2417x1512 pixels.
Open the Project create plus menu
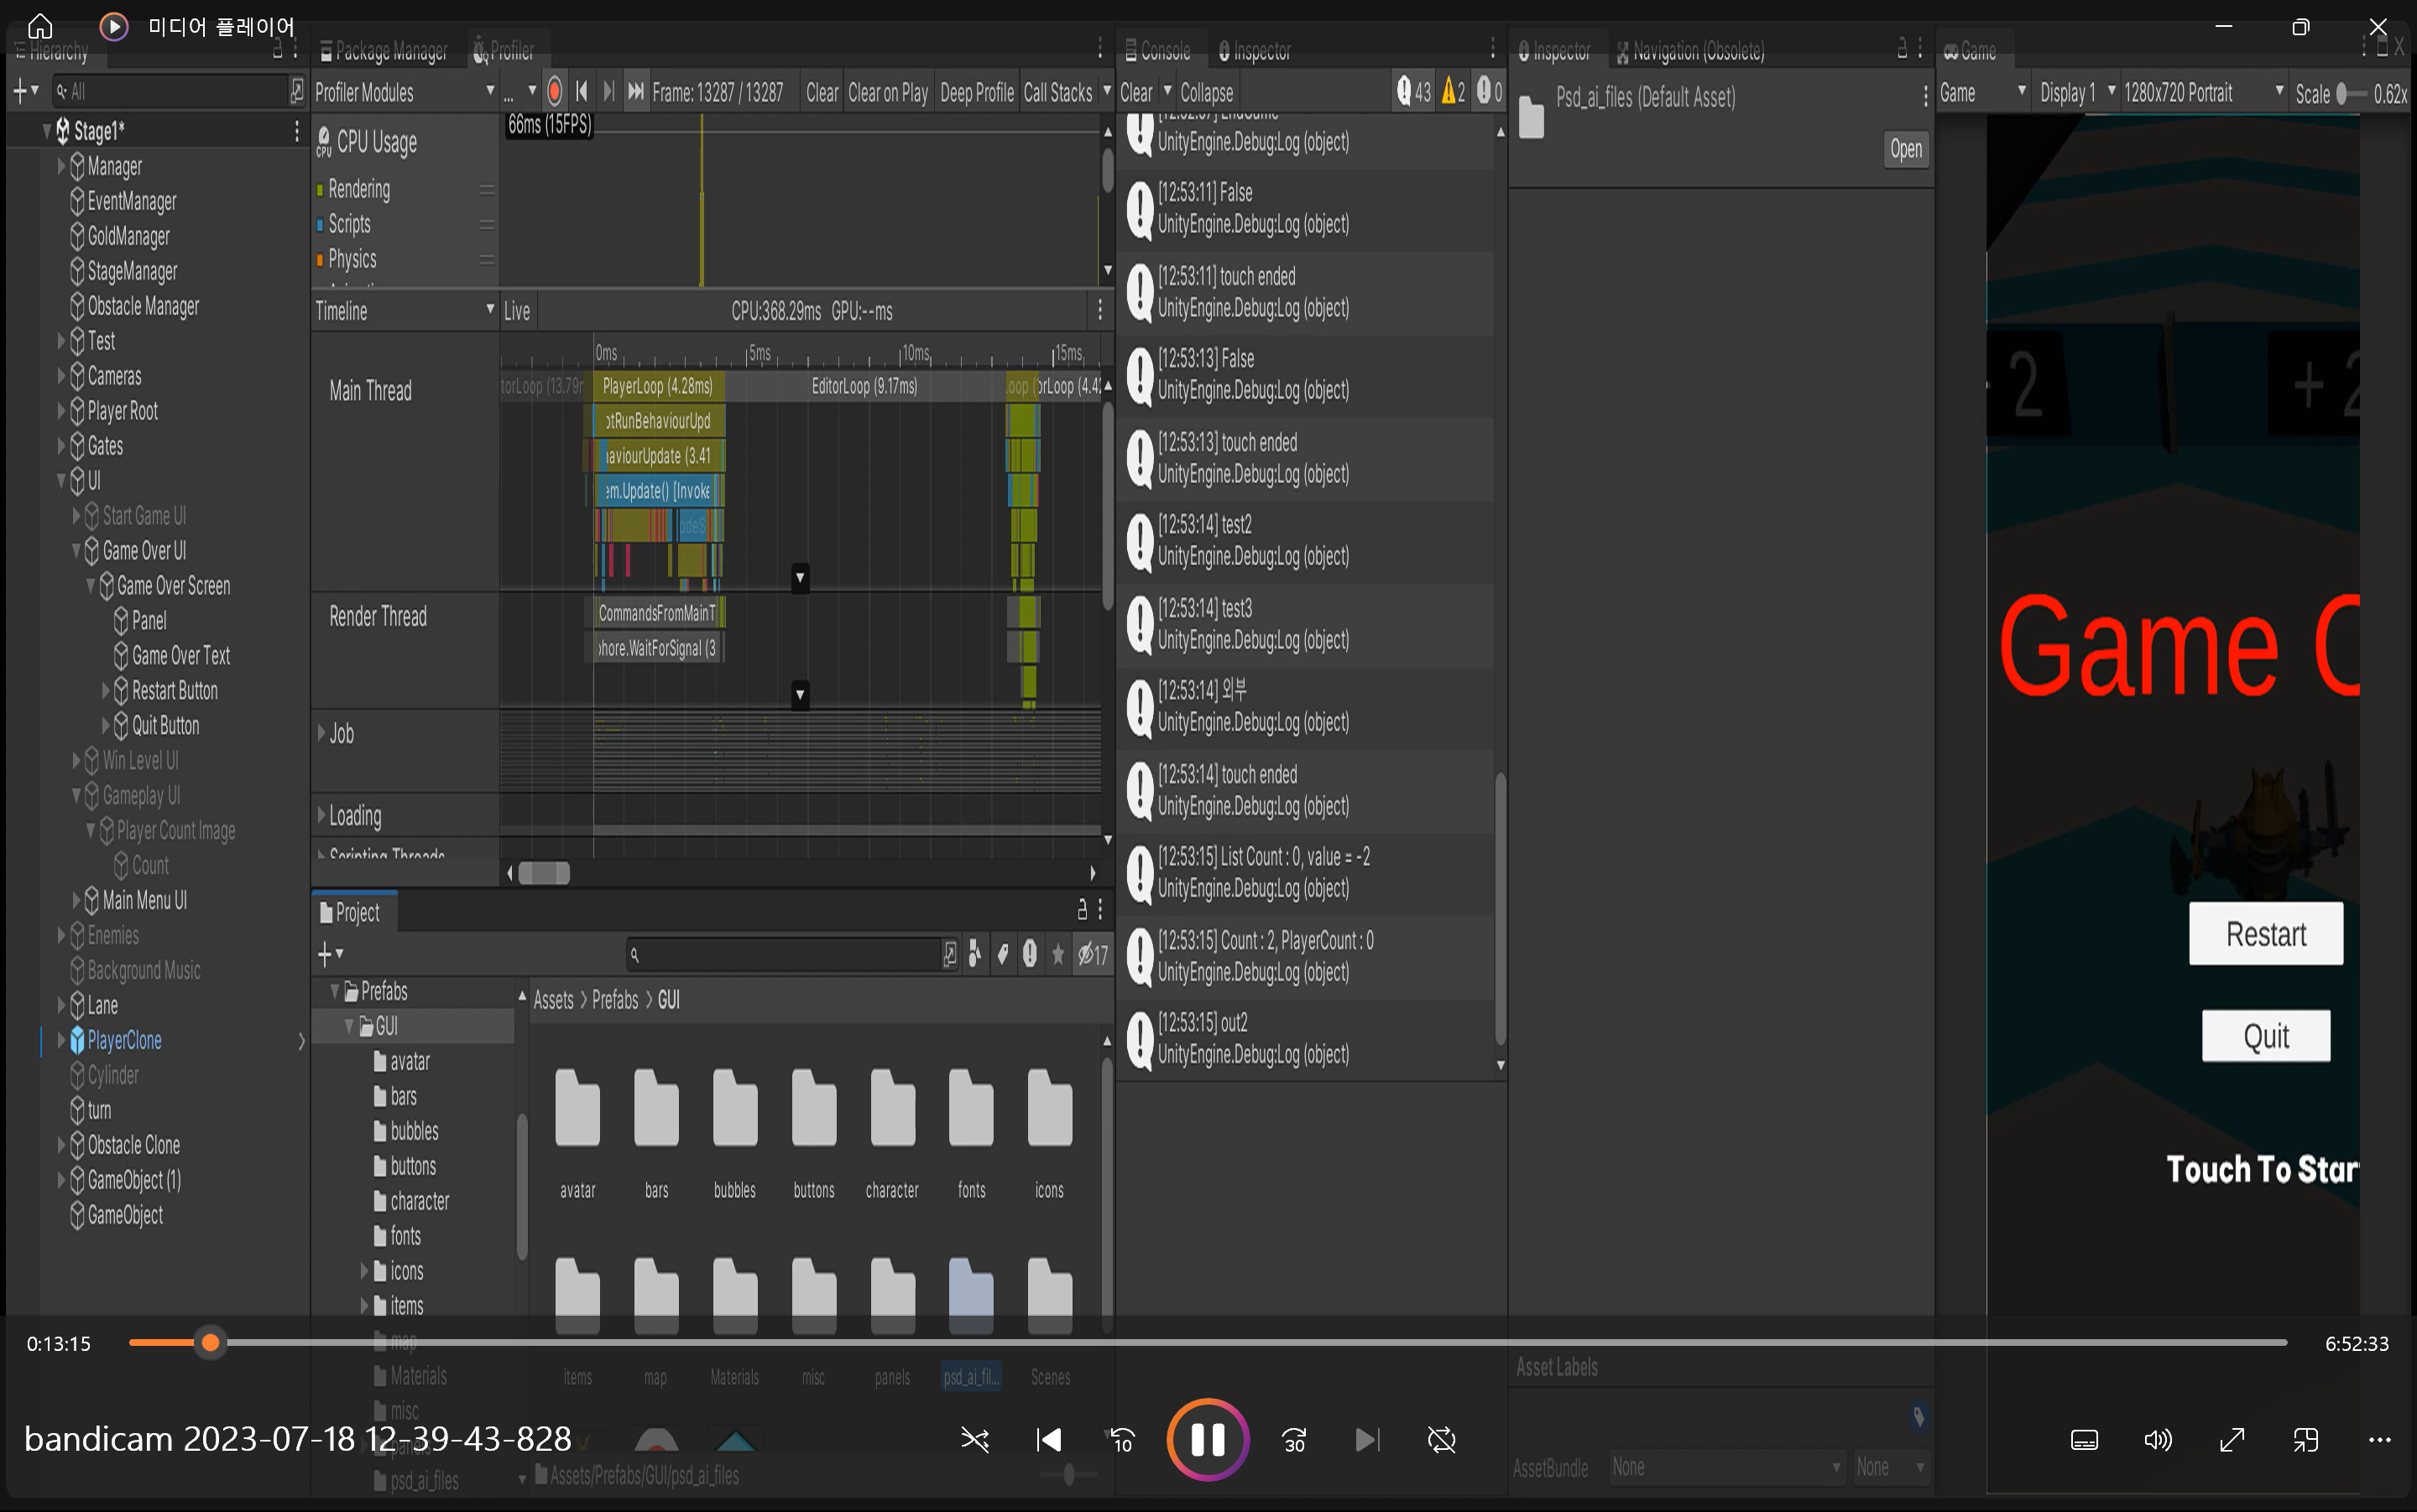pos(330,954)
